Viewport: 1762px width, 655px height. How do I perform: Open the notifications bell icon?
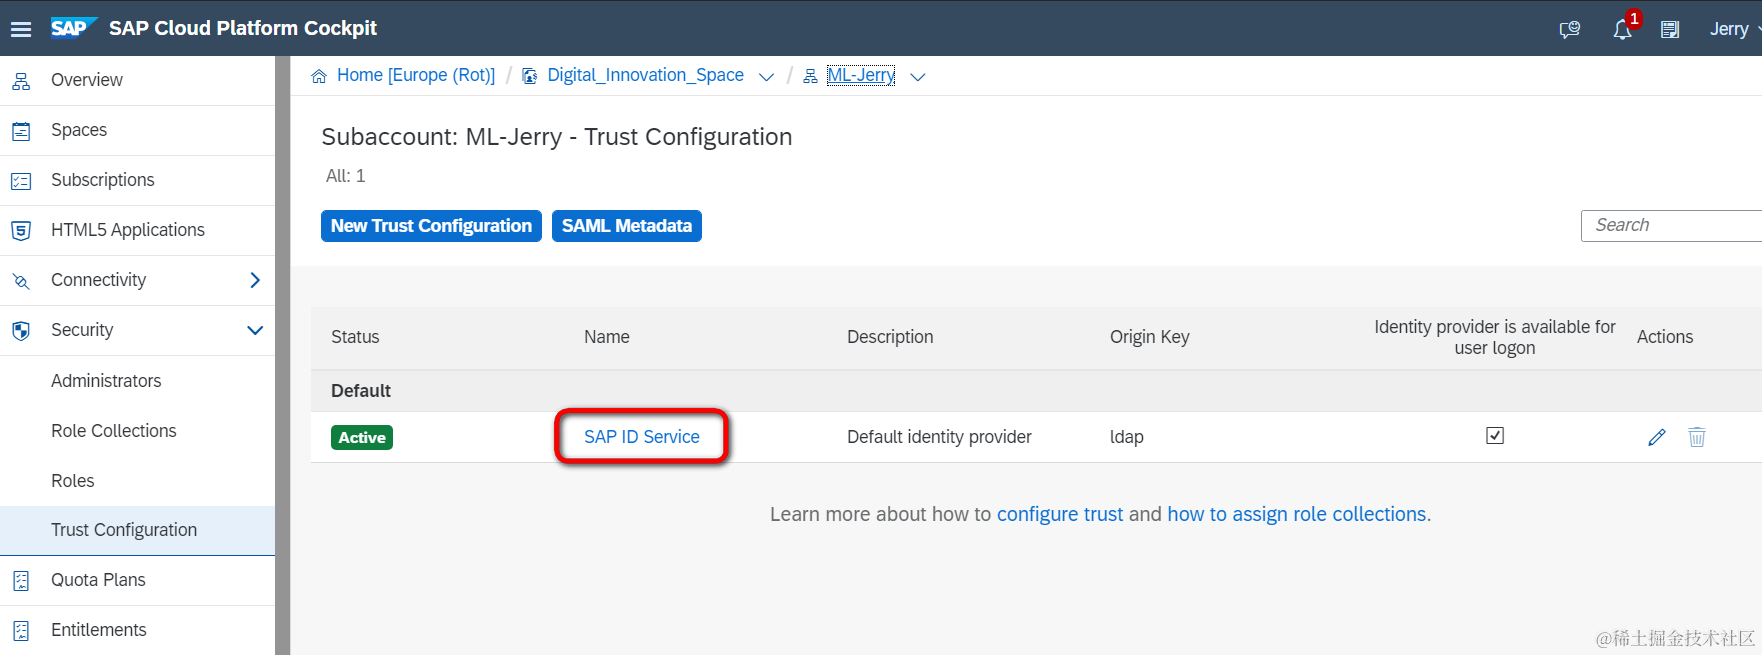1622,30
